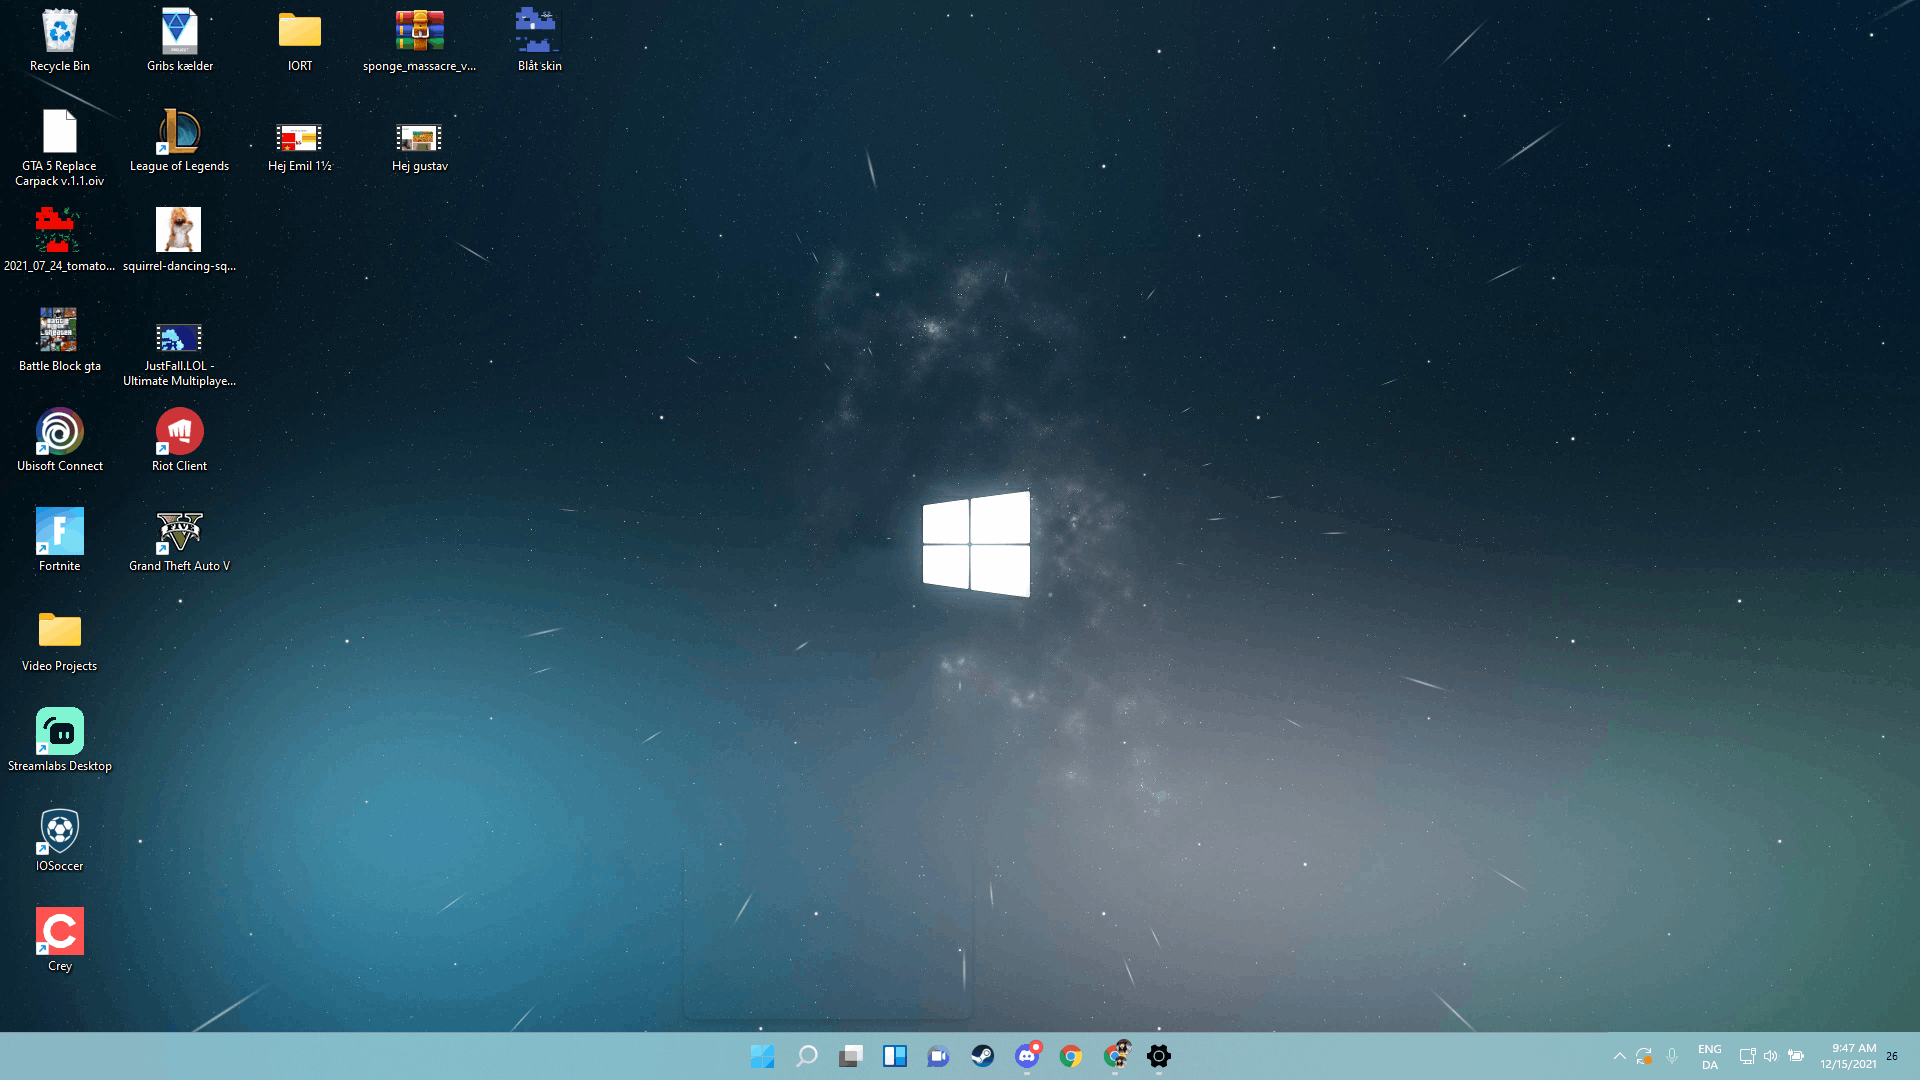Select the Ubisoft Connect shortcut
This screenshot has height=1080, width=1920.
60,440
